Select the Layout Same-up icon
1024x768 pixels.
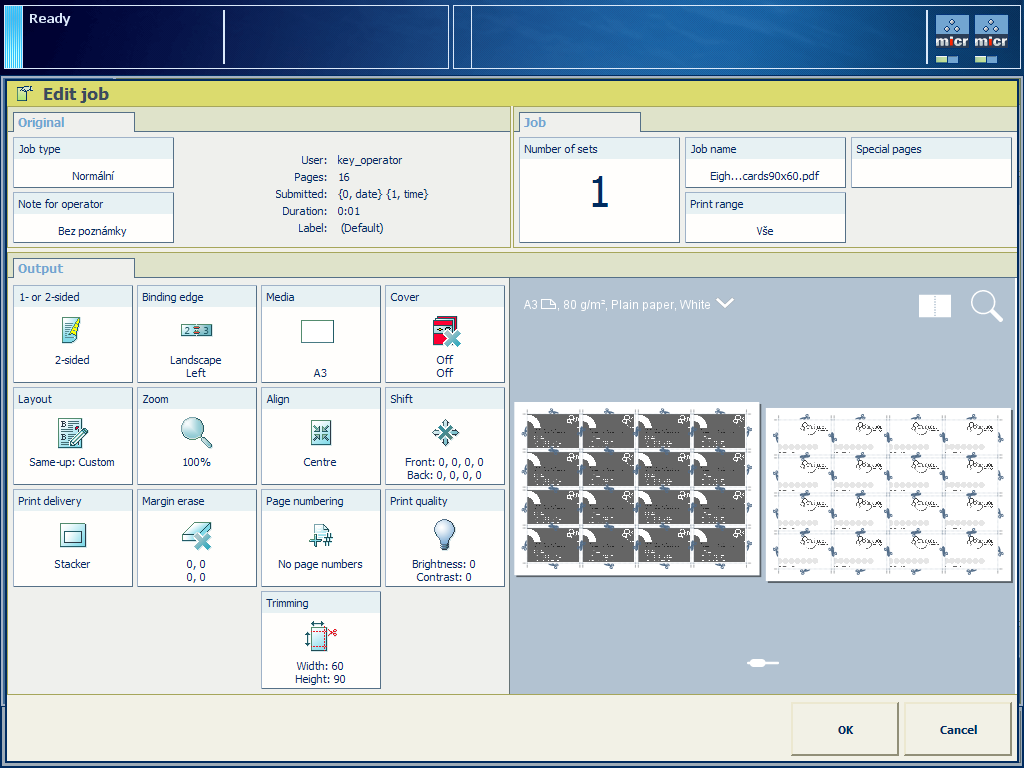(72, 433)
